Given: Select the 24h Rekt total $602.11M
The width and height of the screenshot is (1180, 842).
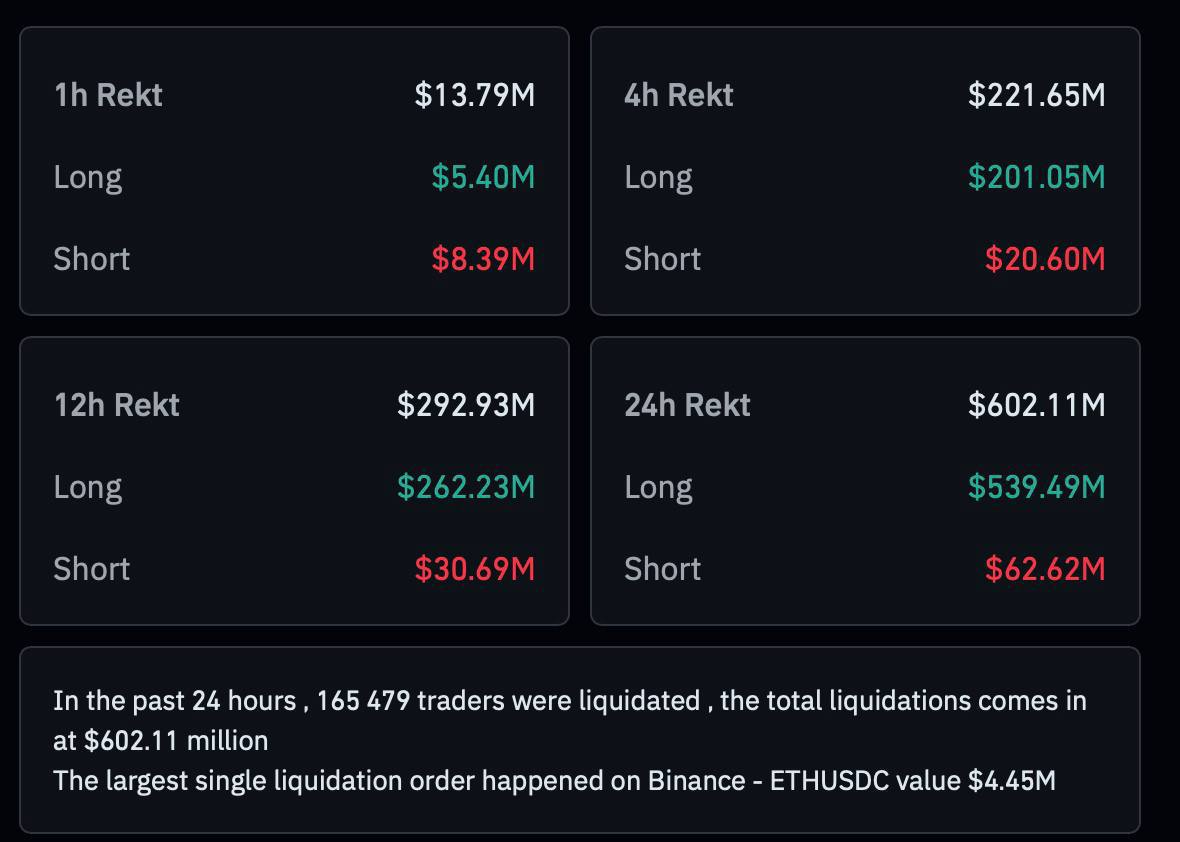Looking at the screenshot, I should coord(1037,405).
